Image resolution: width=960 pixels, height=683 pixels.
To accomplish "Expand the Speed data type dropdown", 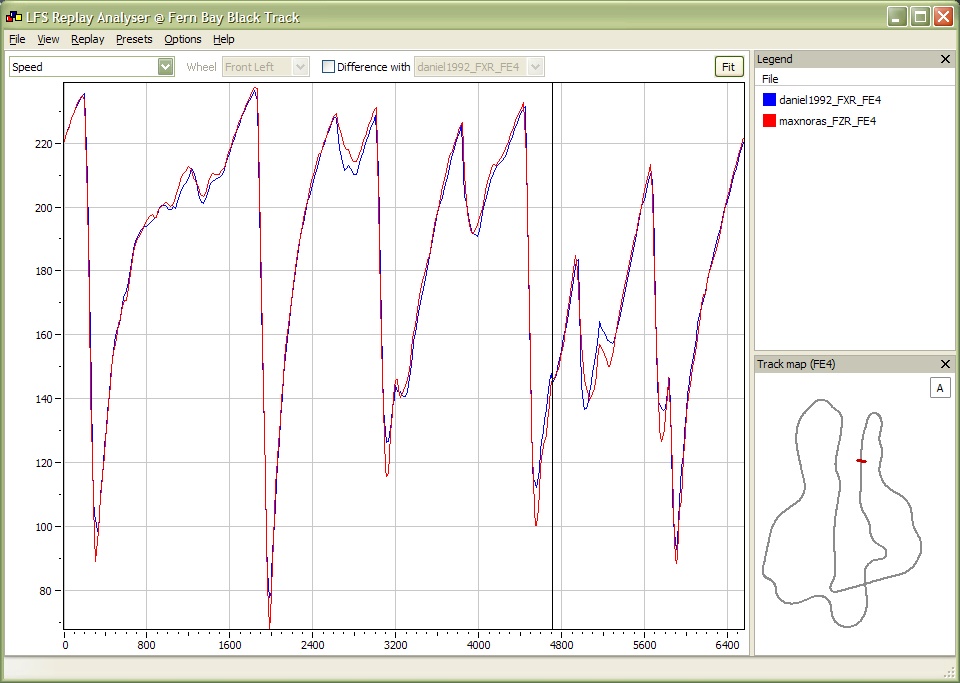I will click(166, 67).
